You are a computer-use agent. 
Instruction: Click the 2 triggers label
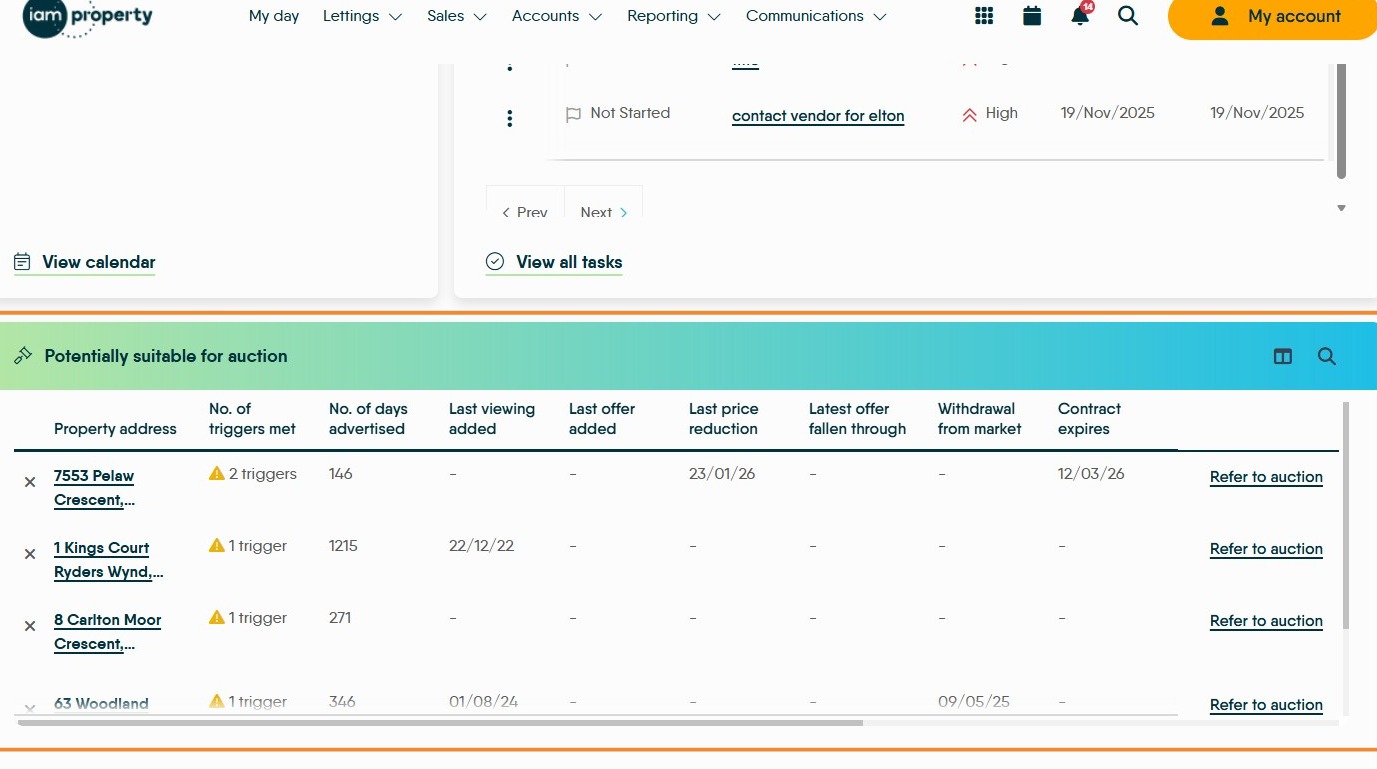pos(263,474)
